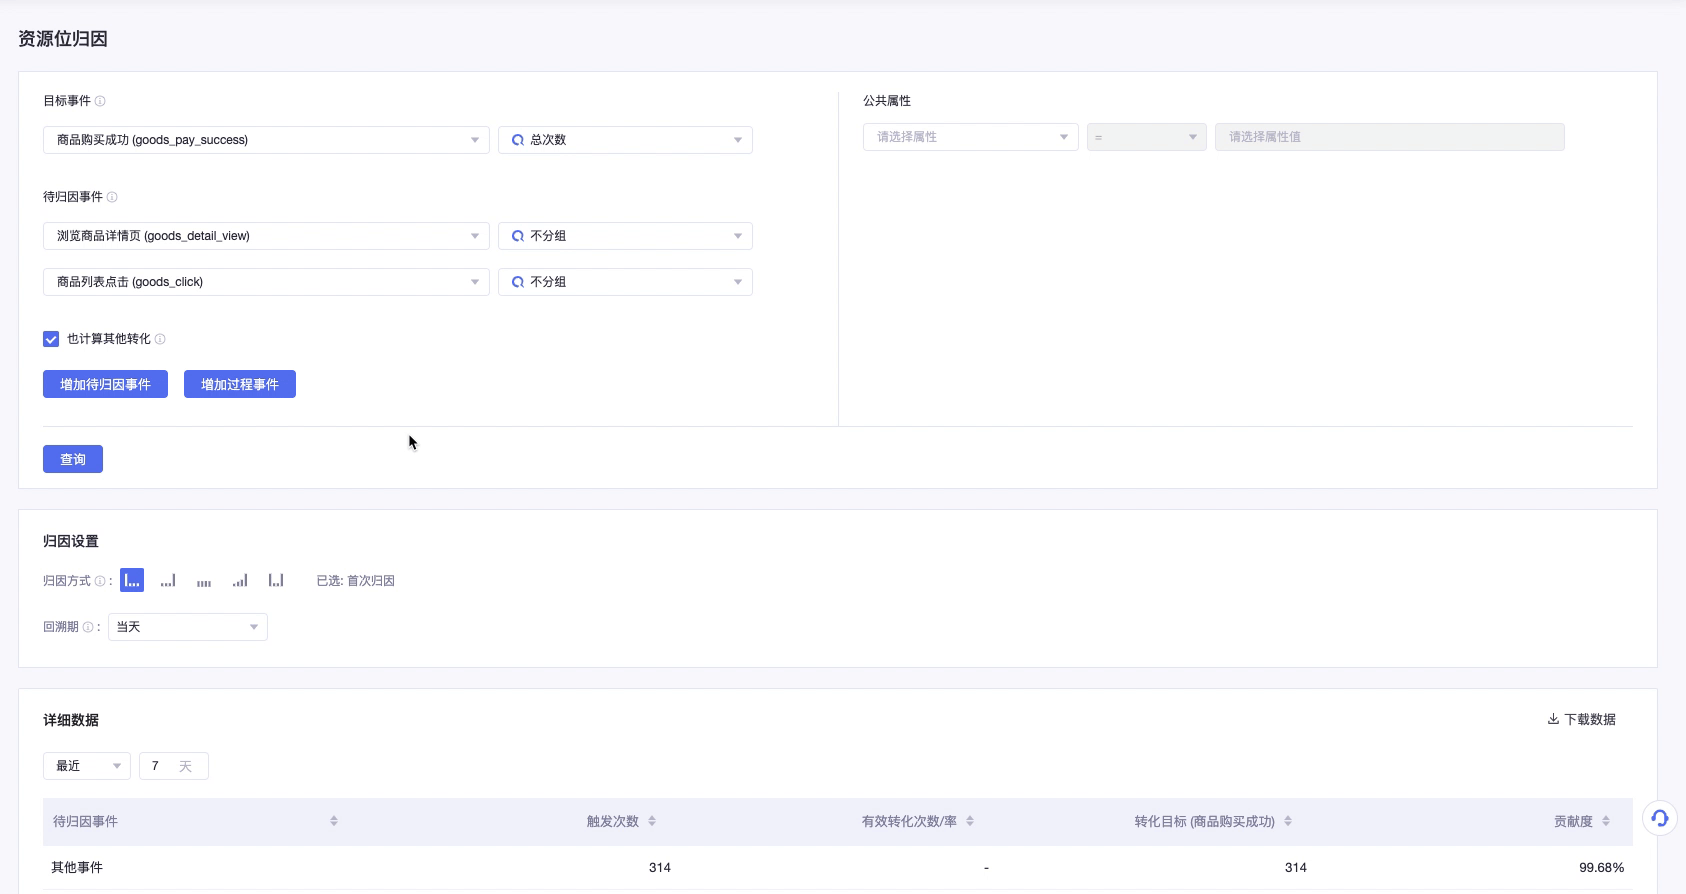The height and width of the screenshot is (894, 1686).
Task: Click info icon beside 回溯期 label
Action: (88, 627)
